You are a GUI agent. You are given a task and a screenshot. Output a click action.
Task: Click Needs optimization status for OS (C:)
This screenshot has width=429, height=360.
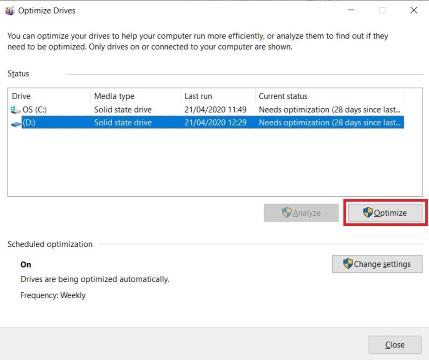coord(330,110)
